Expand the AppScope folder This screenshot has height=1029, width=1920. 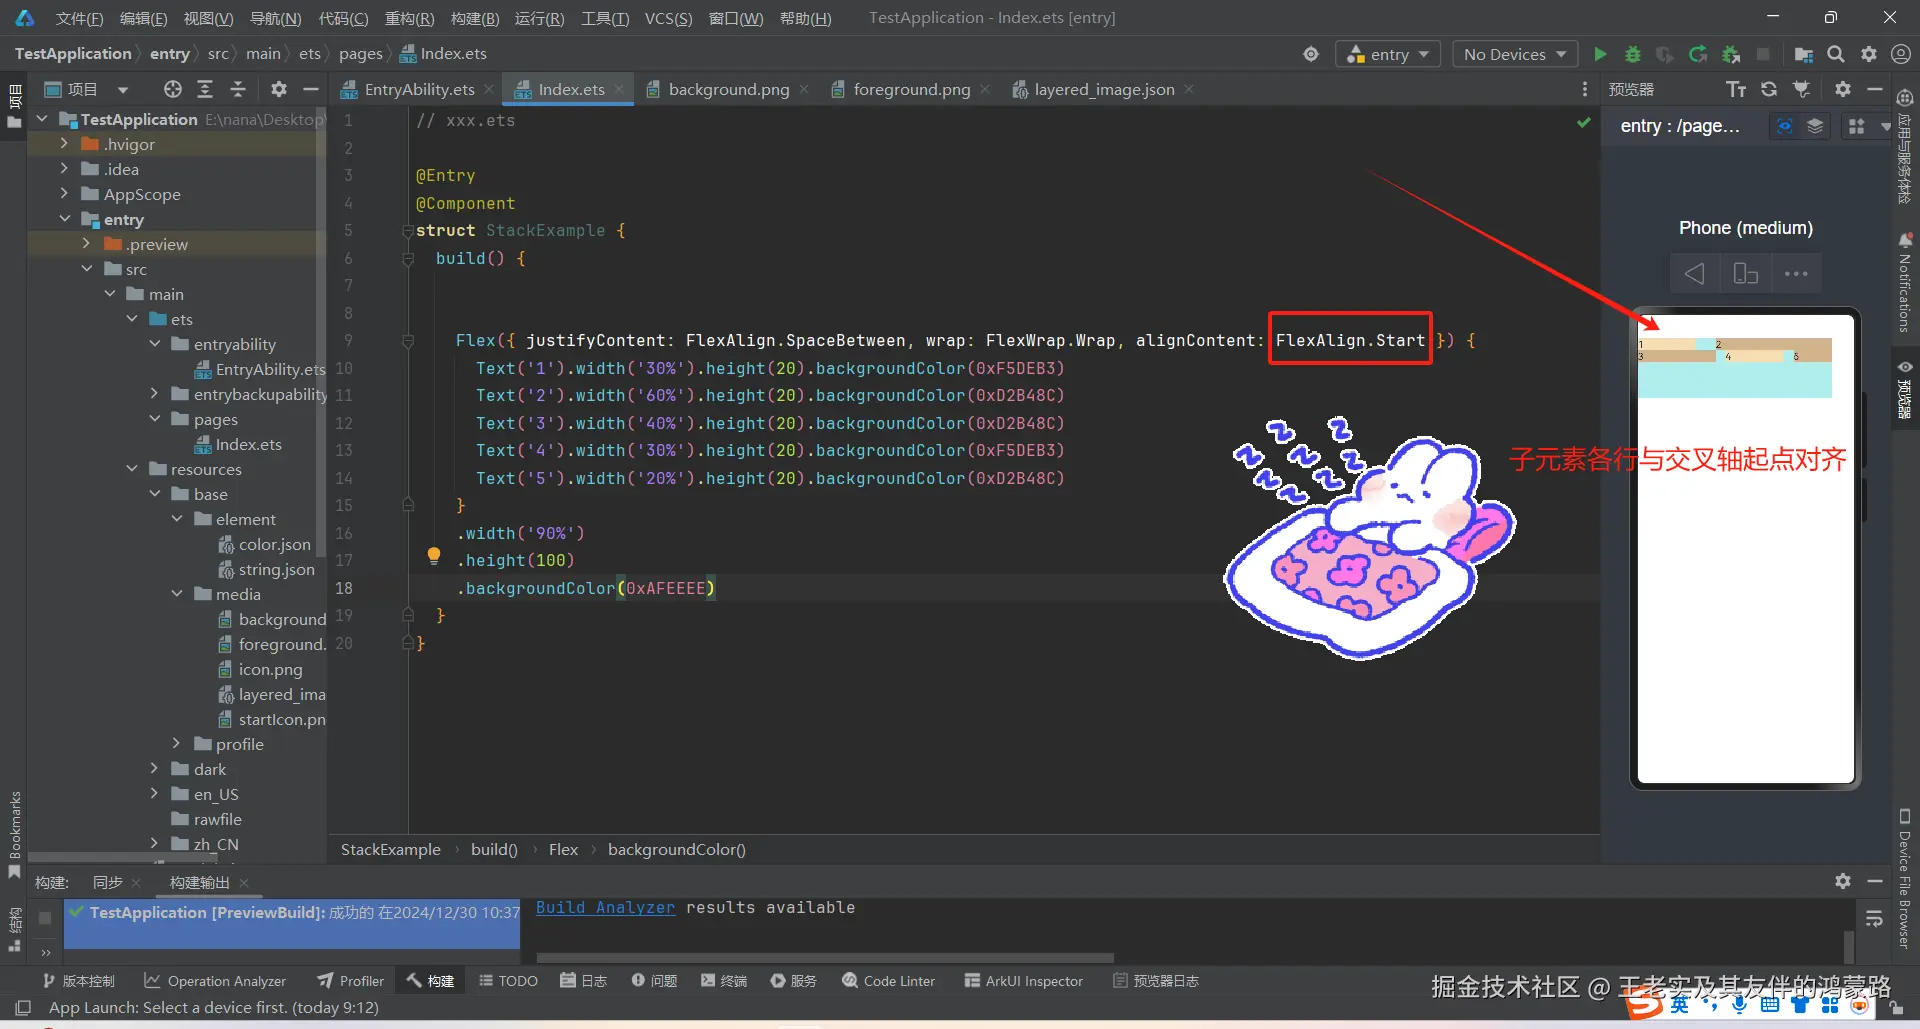coord(65,194)
